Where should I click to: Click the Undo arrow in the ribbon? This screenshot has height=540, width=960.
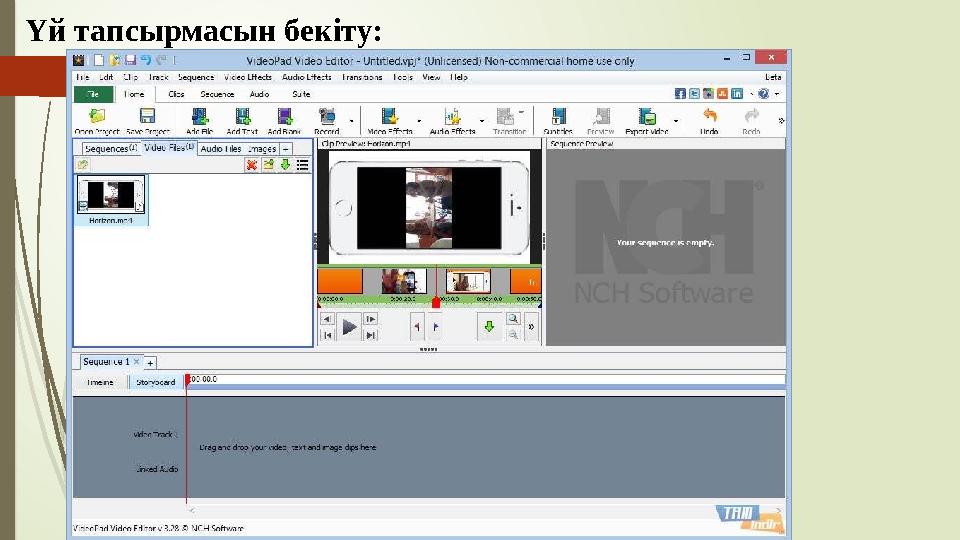(x=709, y=115)
